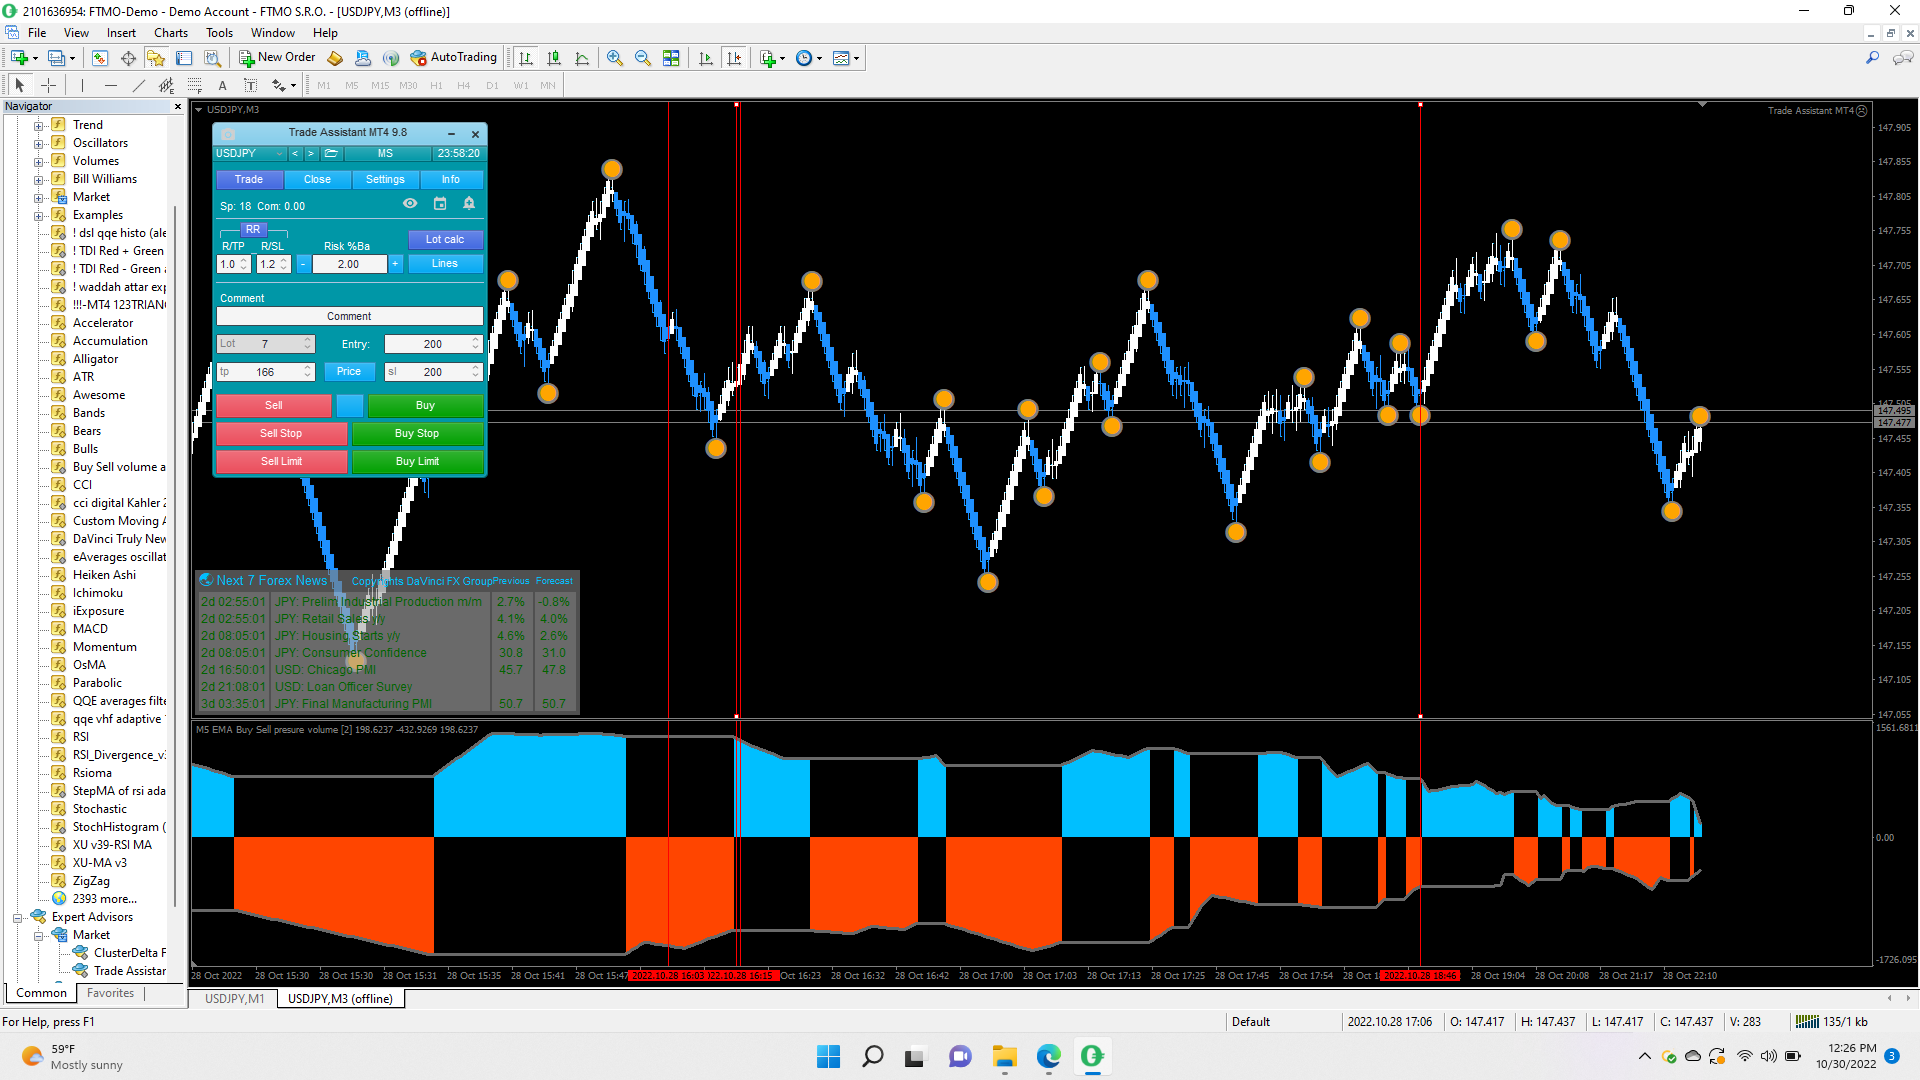Click the blue color square between Sell and Buy
Image resolution: width=1920 pixels, height=1080 pixels.
click(x=349, y=405)
